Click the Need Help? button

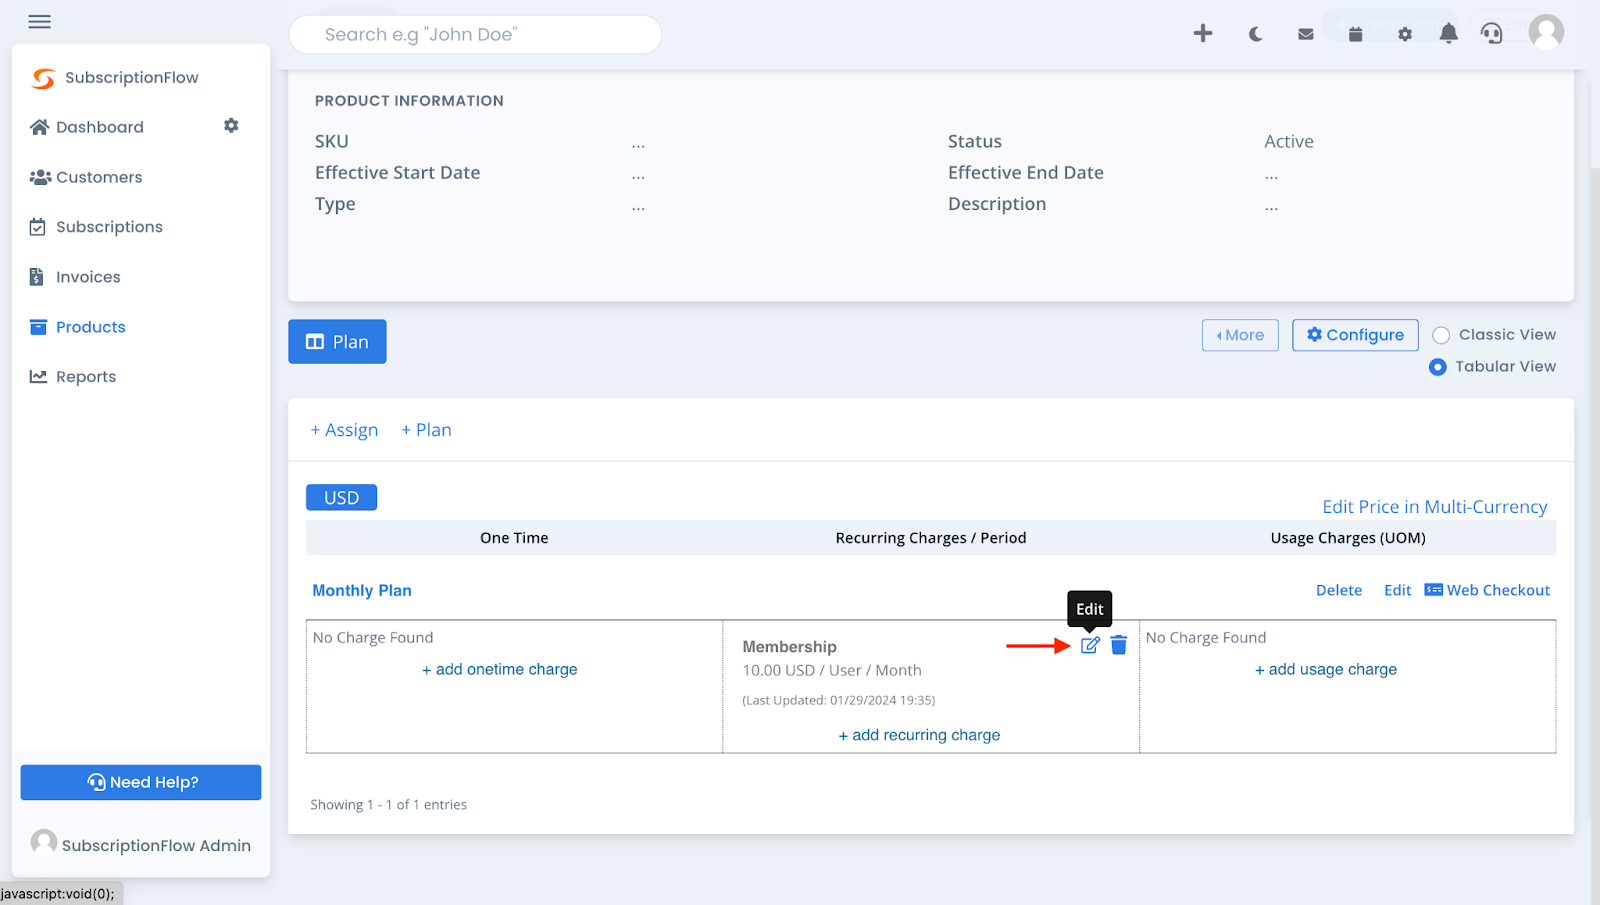point(141,782)
